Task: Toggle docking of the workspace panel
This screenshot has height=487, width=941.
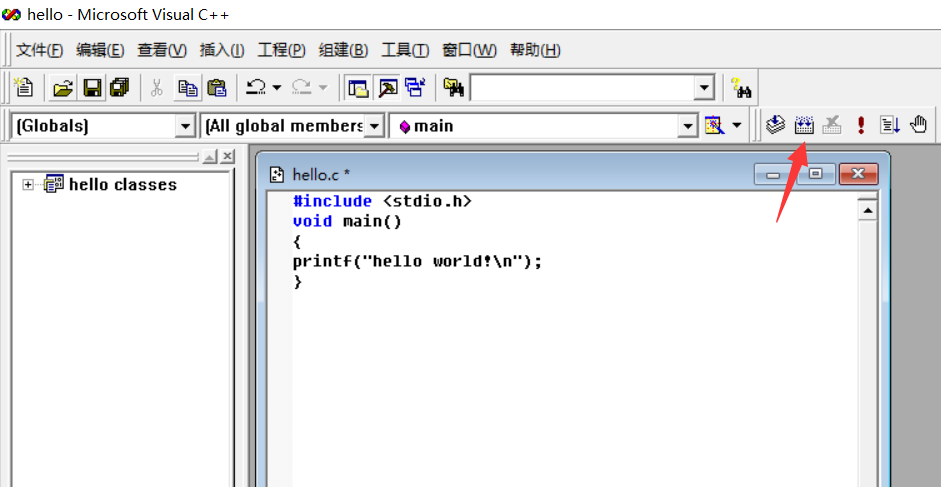Action: 210,157
